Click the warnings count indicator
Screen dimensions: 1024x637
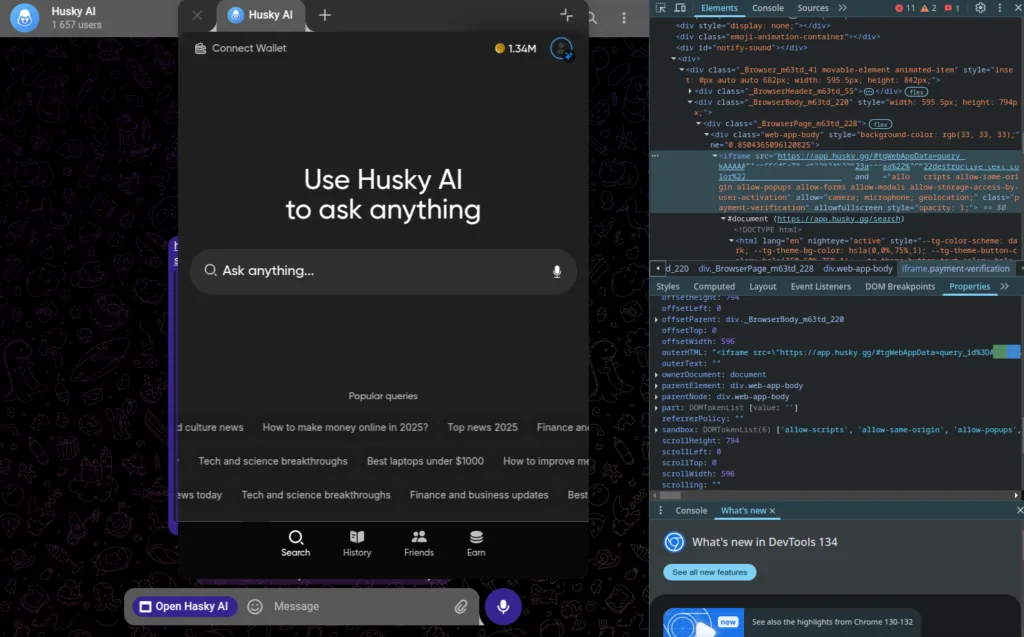pyautogui.click(x=929, y=8)
